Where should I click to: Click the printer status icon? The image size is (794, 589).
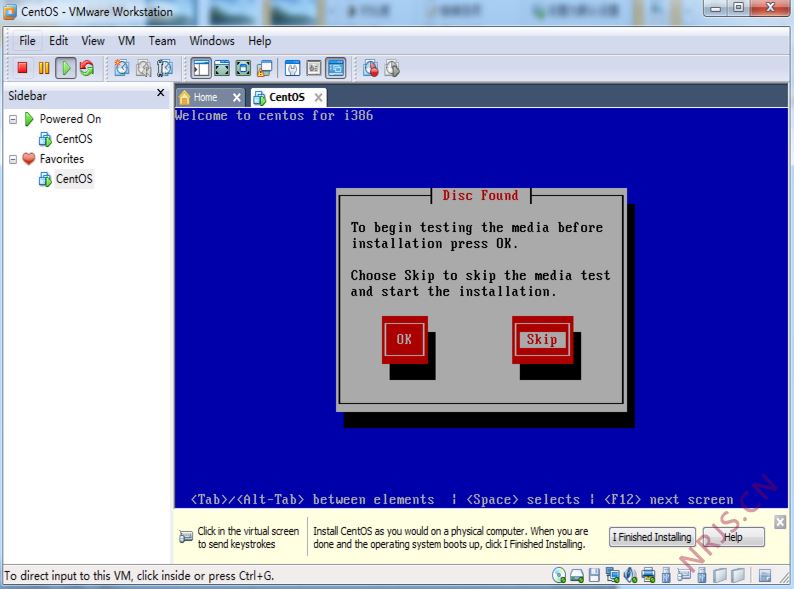648,575
